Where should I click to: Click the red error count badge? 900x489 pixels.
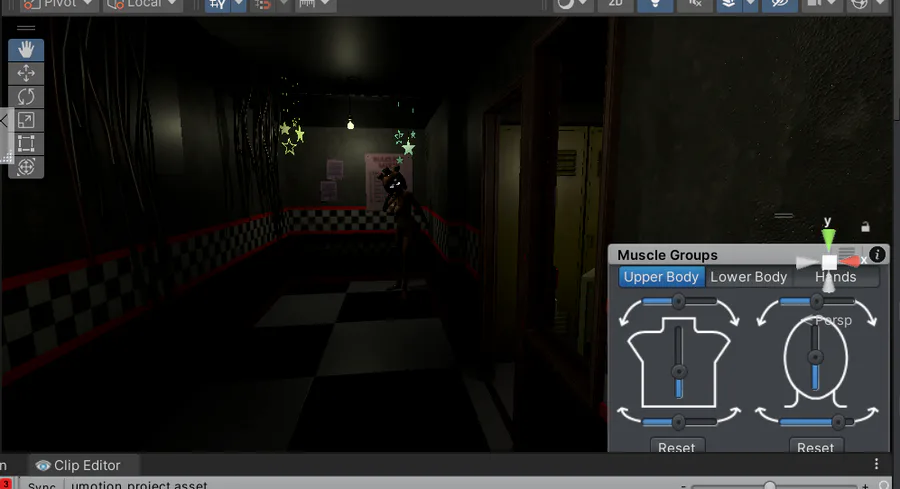click(x=6, y=484)
